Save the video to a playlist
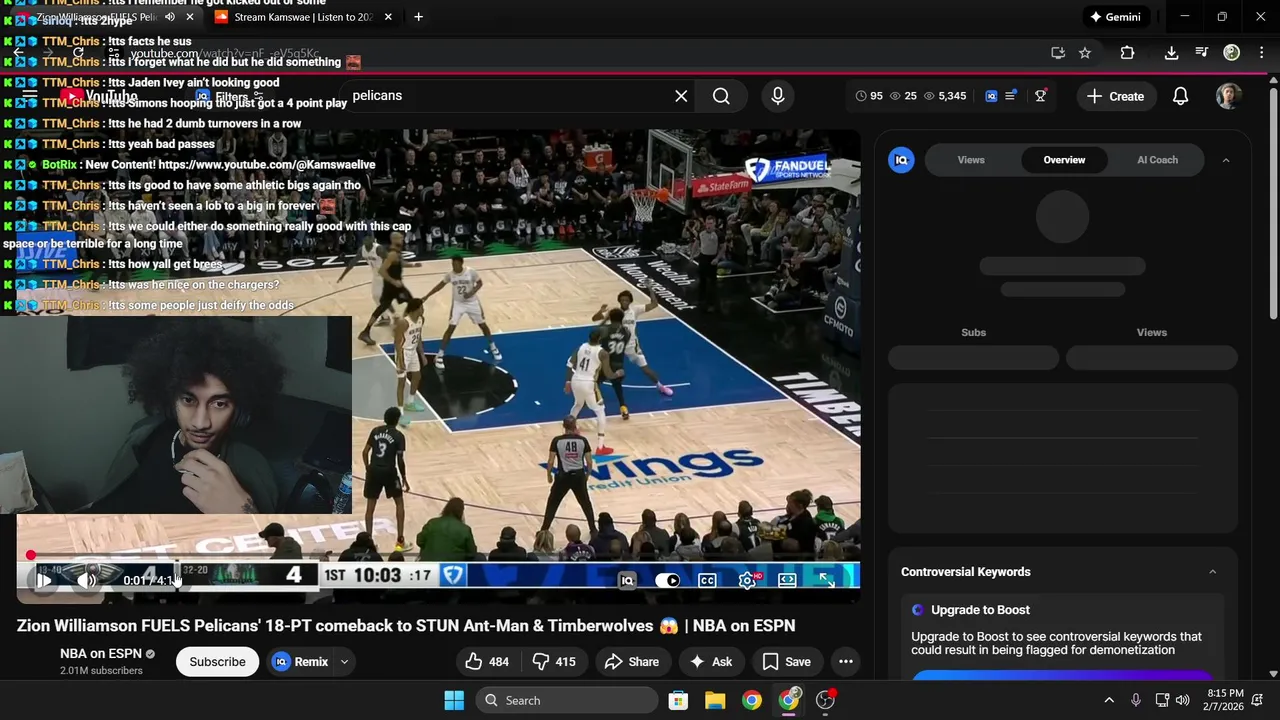 pyautogui.click(x=786, y=662)
